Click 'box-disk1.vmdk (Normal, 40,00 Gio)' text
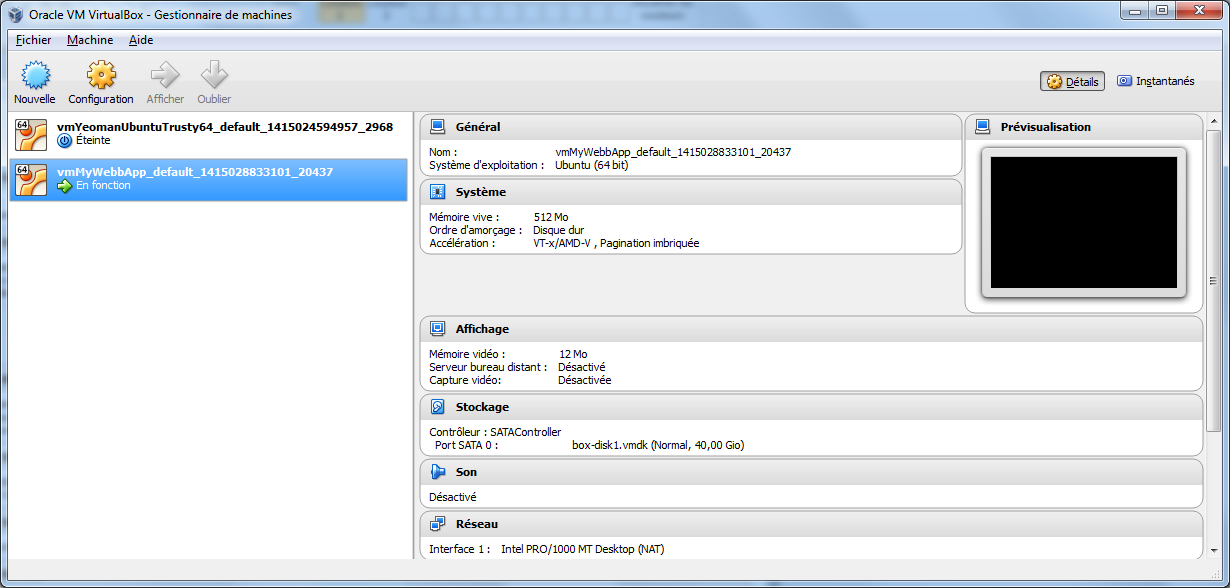Screen dimensions: 1230x588 pyautogui.click(x=658, y=445)
